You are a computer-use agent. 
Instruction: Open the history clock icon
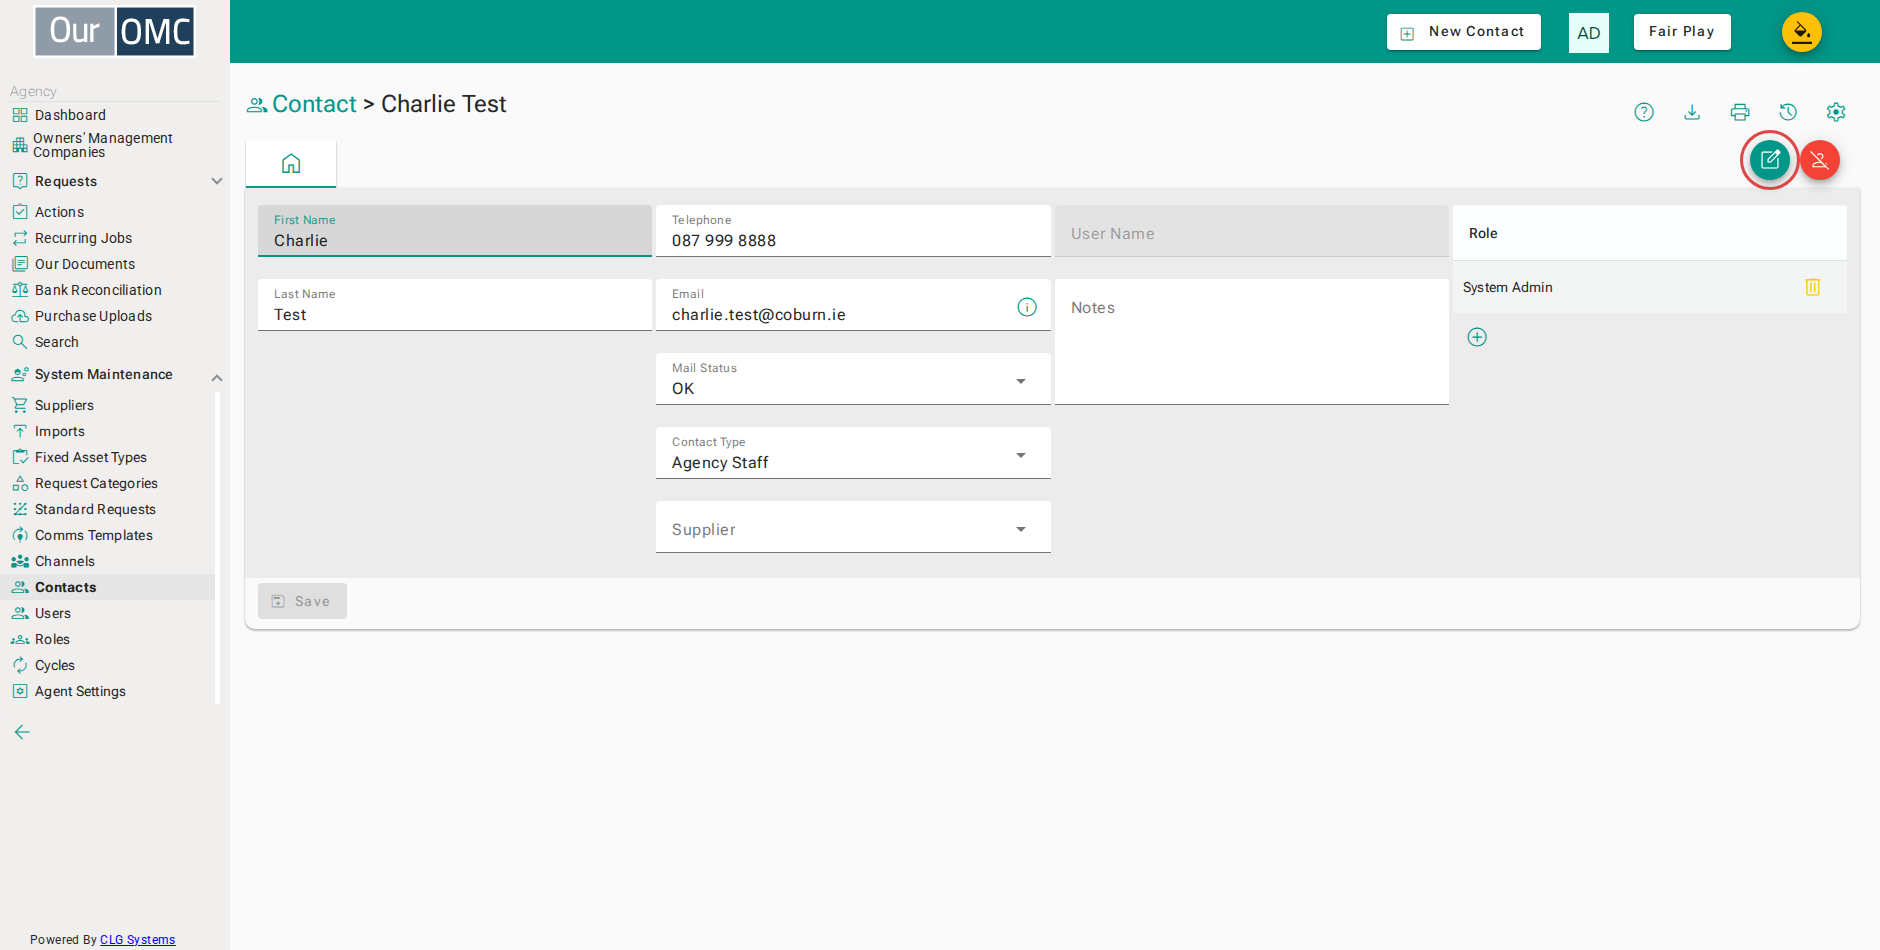(1788, 112)
